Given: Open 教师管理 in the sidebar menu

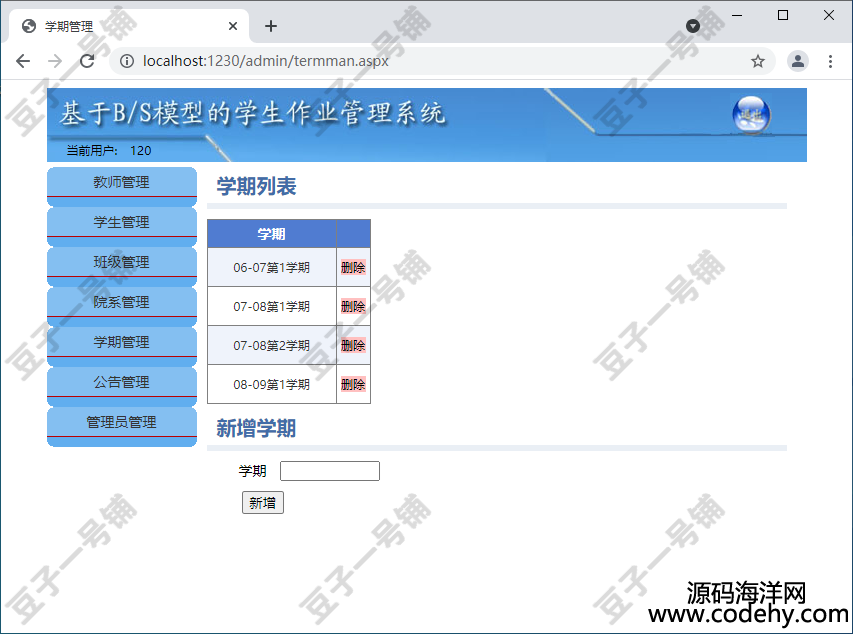Looking at the screenshot, I should [x=122, y=182].
